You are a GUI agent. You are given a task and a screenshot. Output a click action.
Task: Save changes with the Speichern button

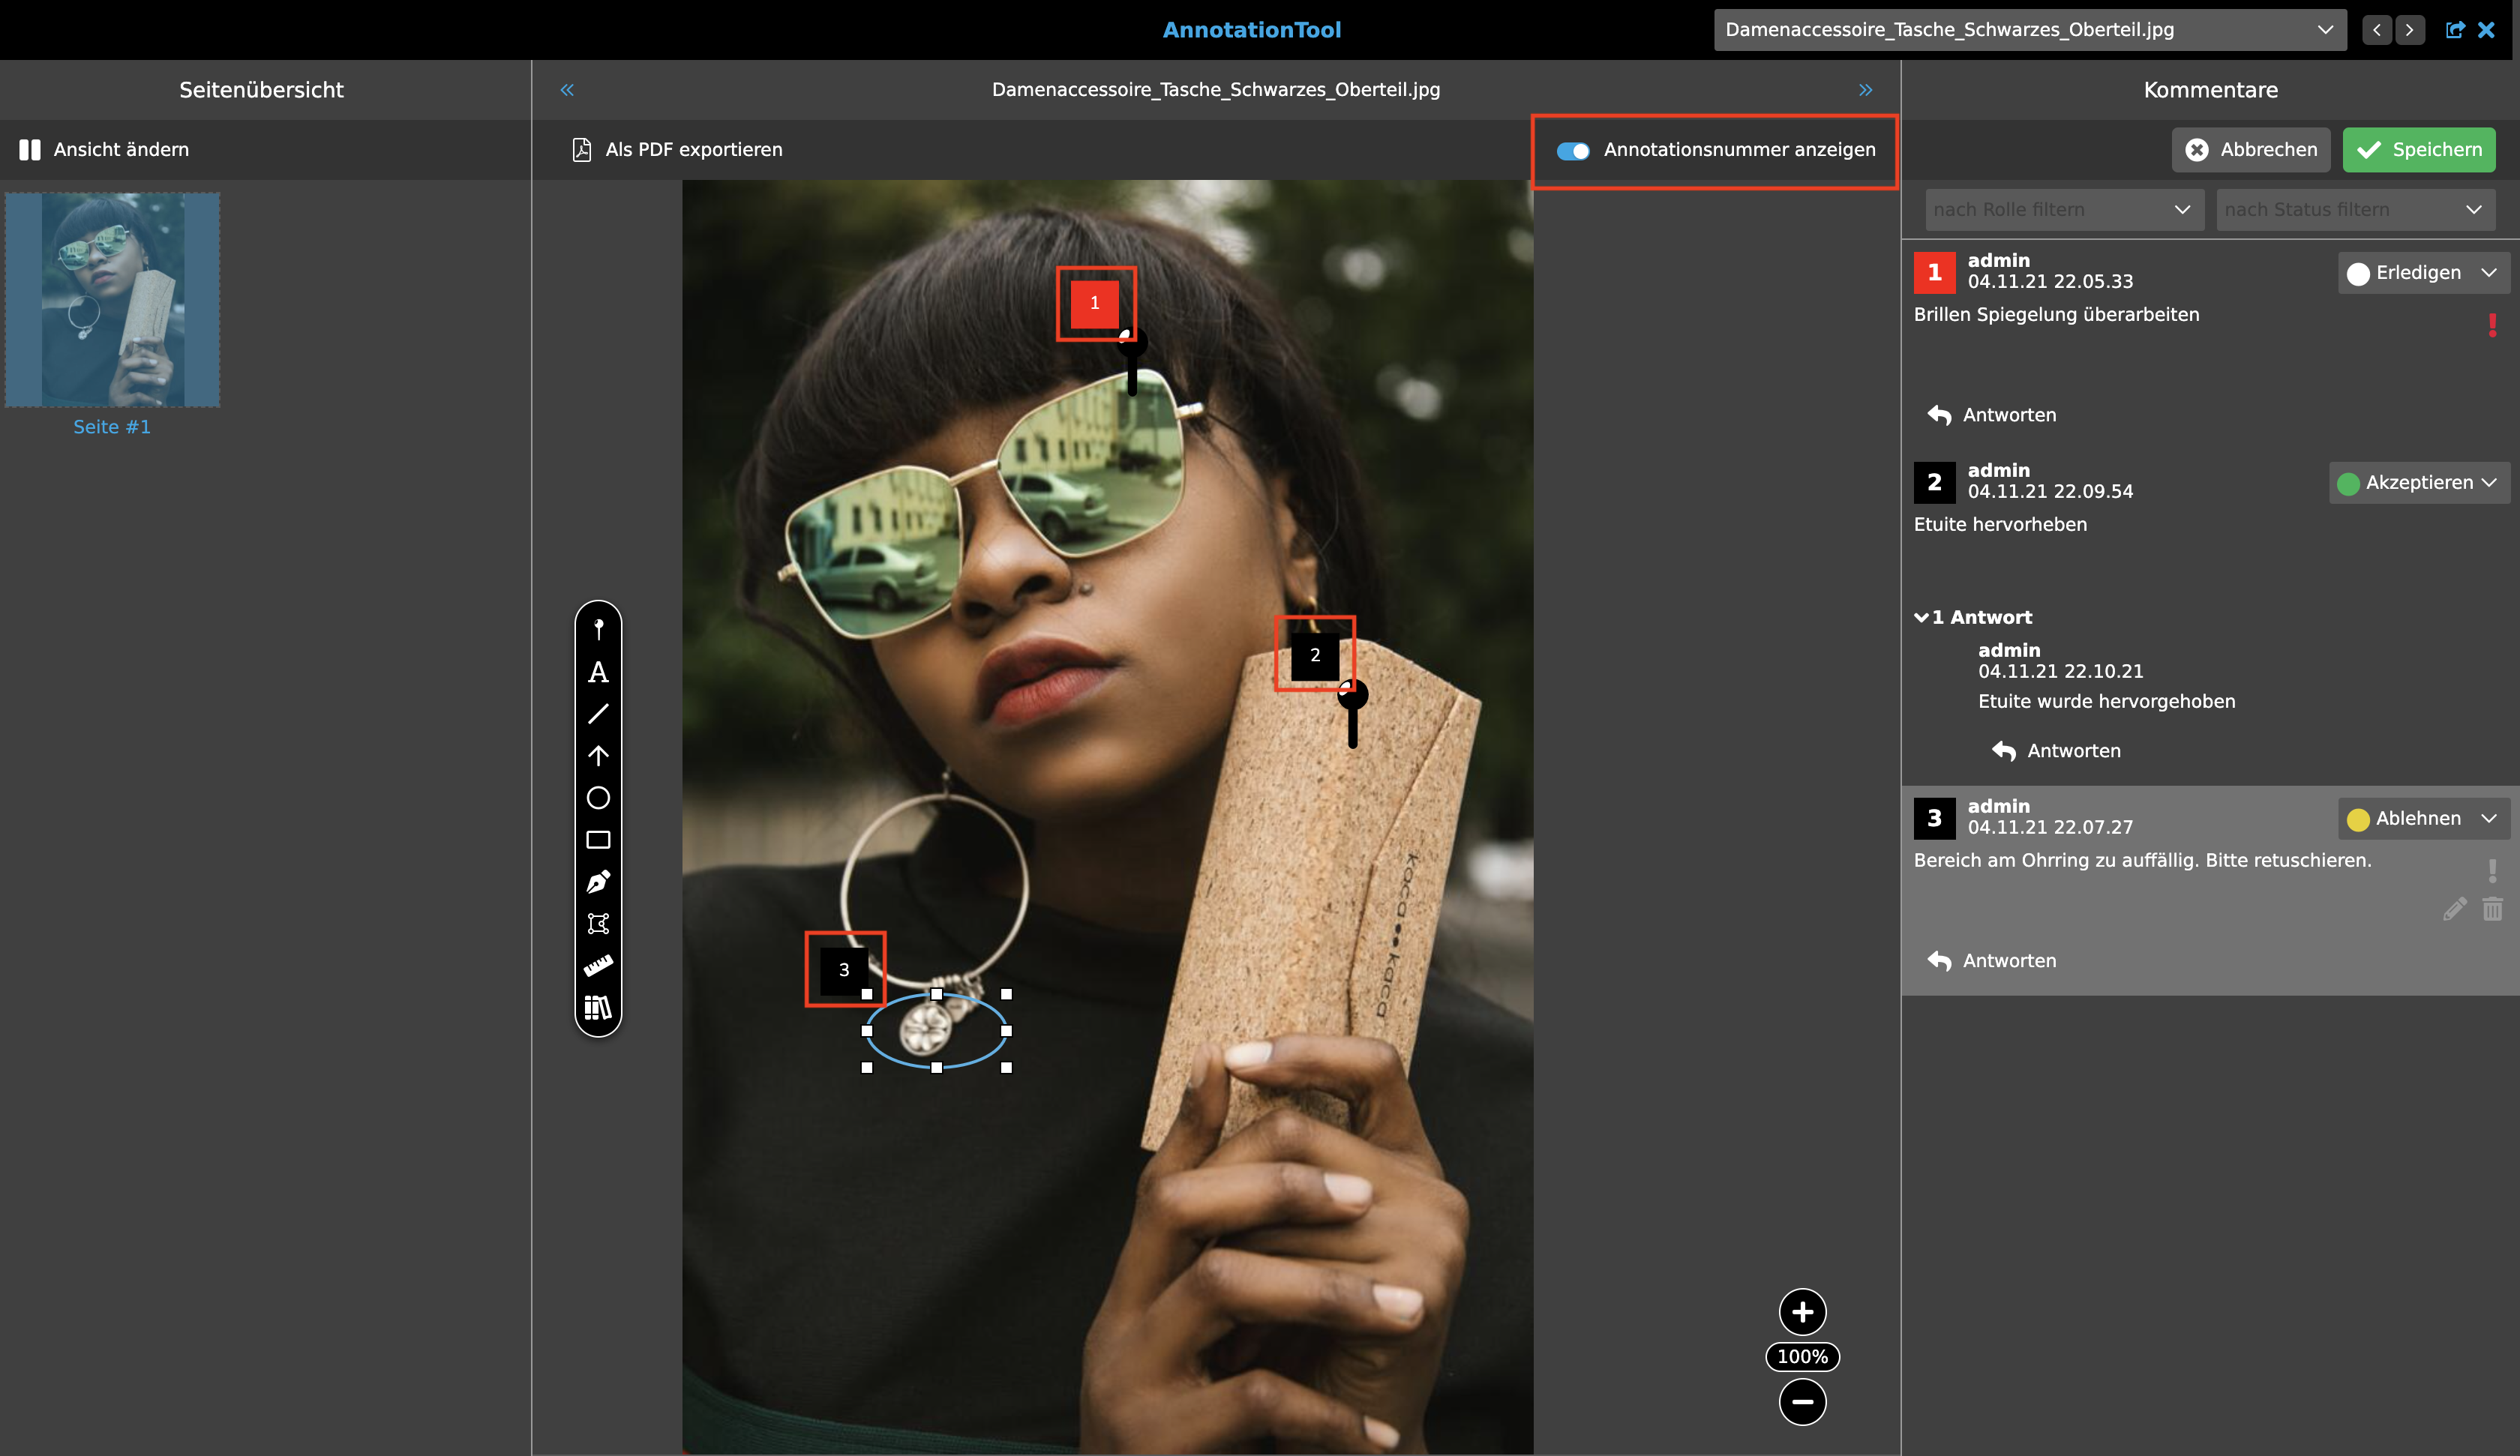point(2418,149)
